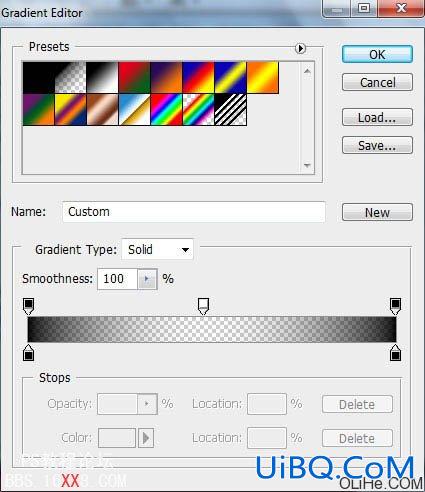
Task: Click the Smoothness value field
Action: click(x=117, y=279)
